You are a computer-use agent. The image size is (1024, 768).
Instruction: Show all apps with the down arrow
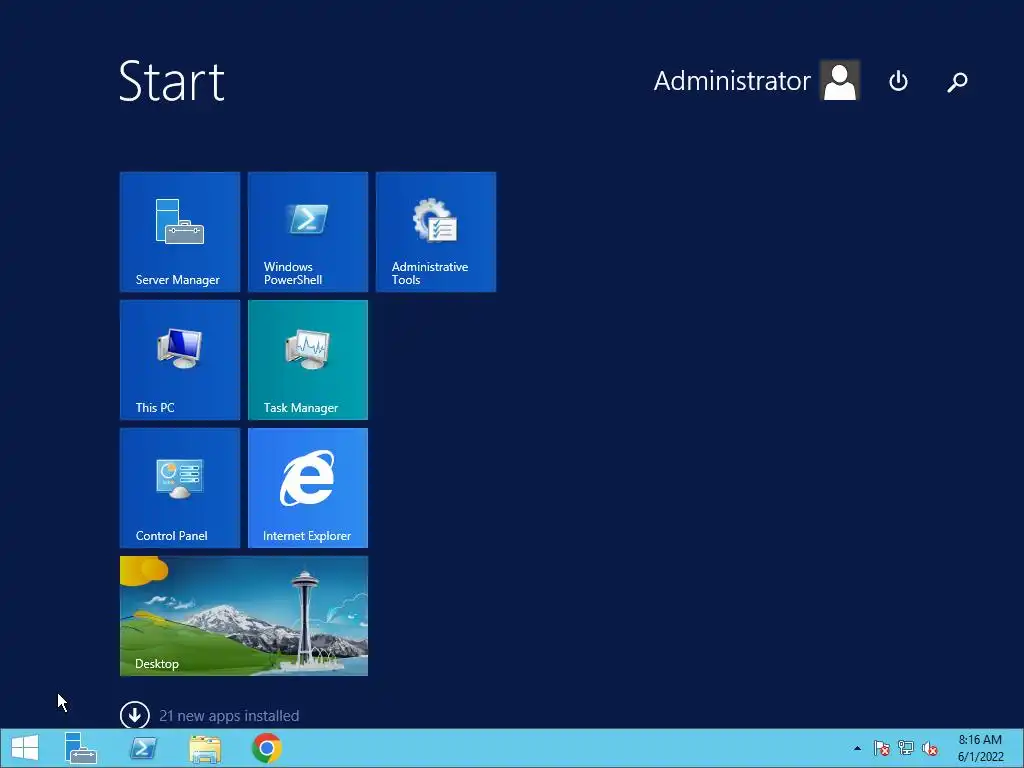click(x=135, y=715)
